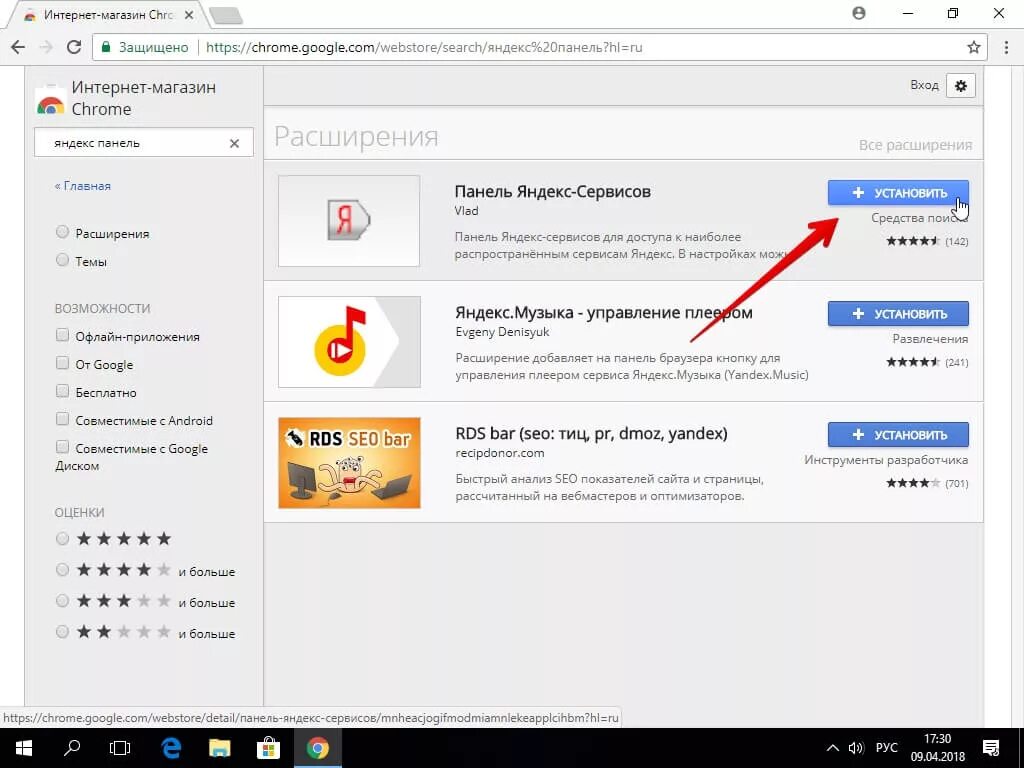
Task: Open a new tab button
Action: click(225, 16)
